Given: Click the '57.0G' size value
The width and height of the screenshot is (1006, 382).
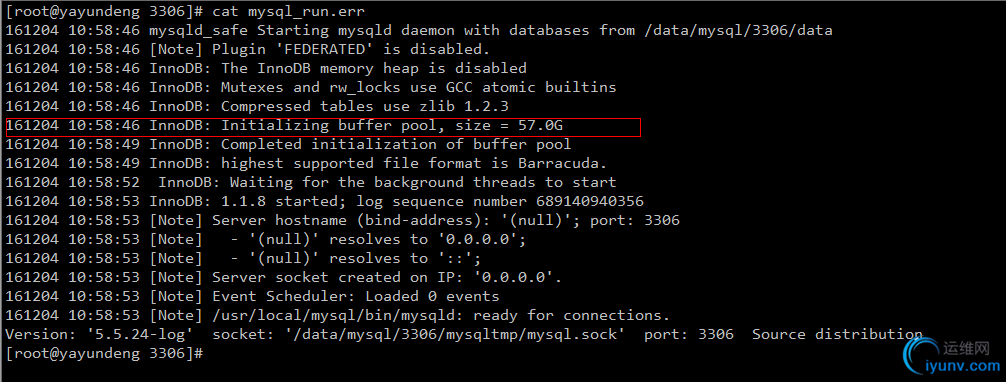Looking at the screenshot, I should coord(541,126).
